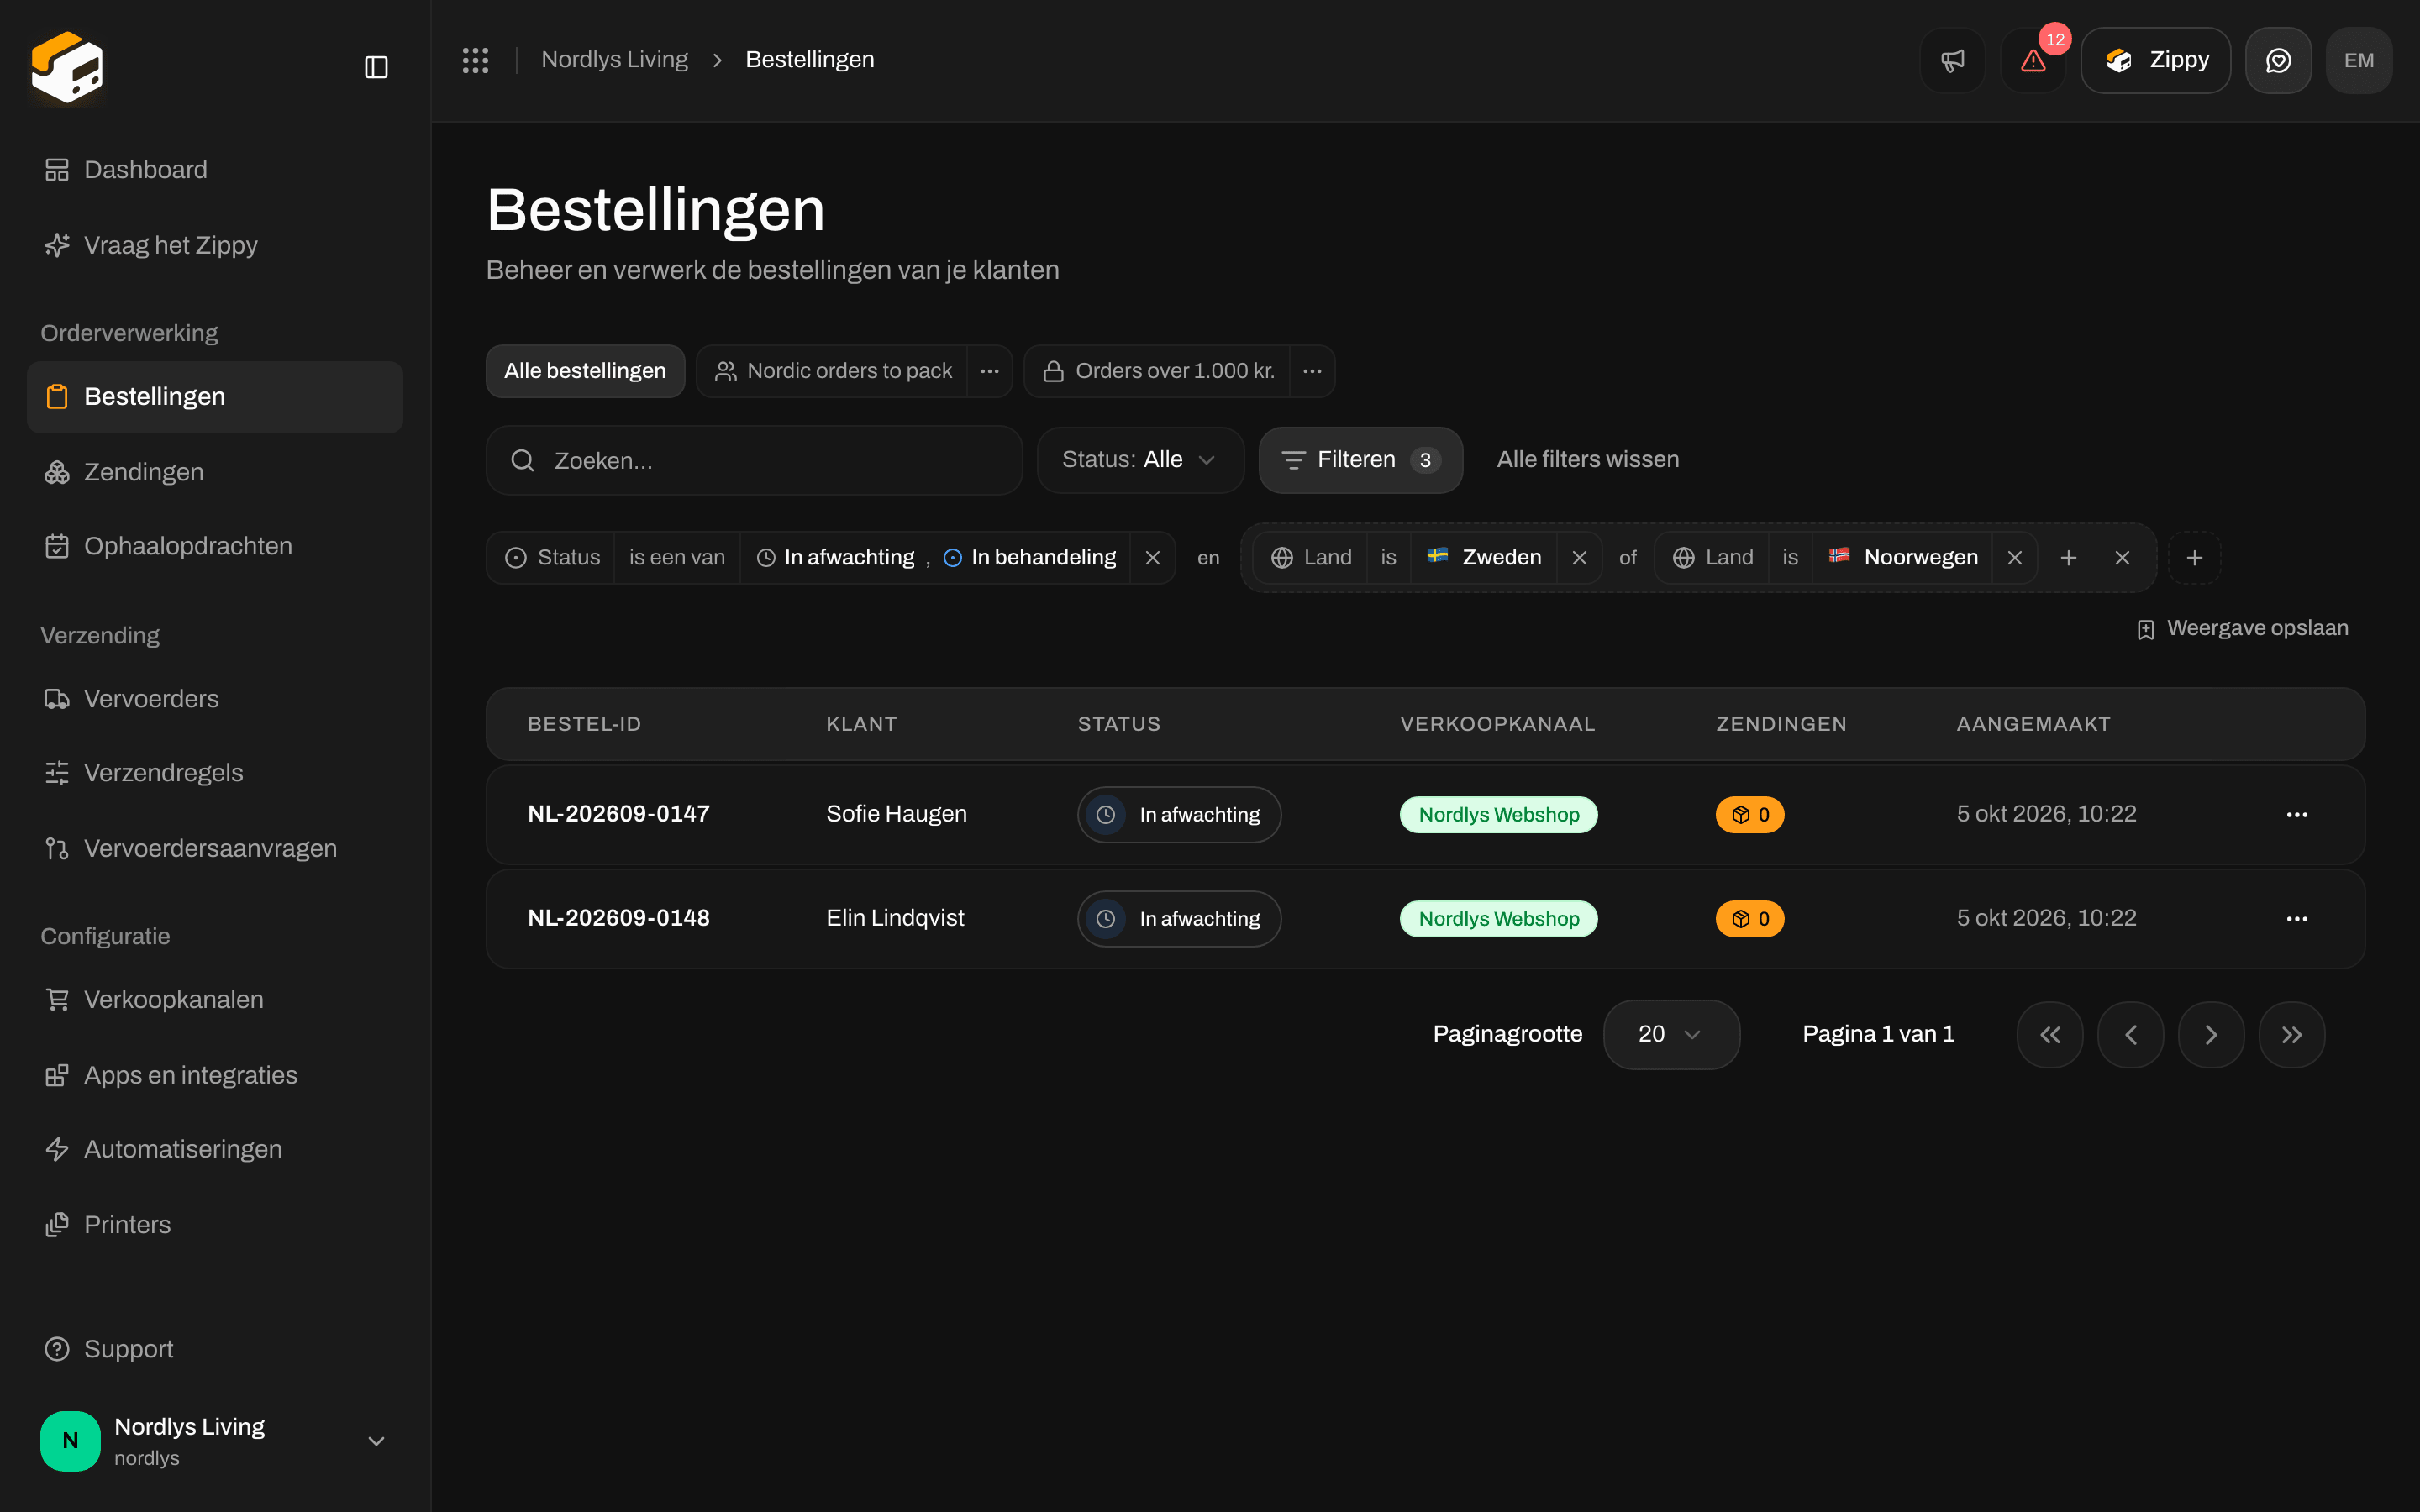This screenshot has width=2420, height=1512.
Task: Click Weergave opslaan
Action: pyautogui.click(x=2242, y=629)
